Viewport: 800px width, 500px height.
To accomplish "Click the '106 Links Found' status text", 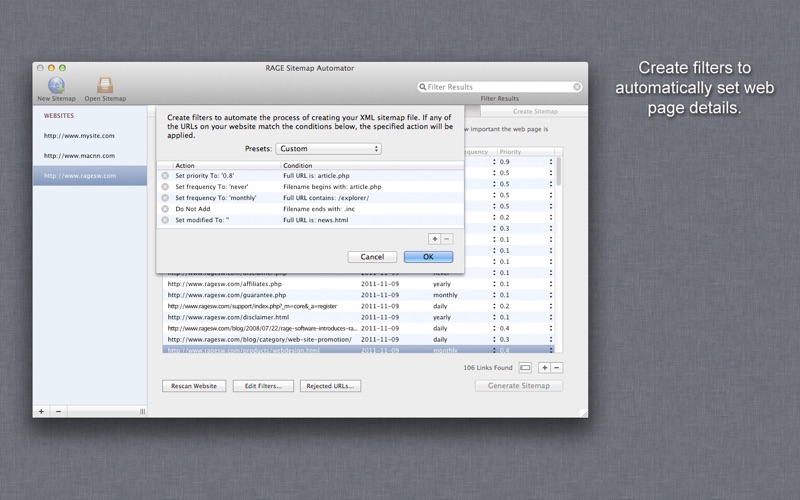I will [x=488, y=367].
